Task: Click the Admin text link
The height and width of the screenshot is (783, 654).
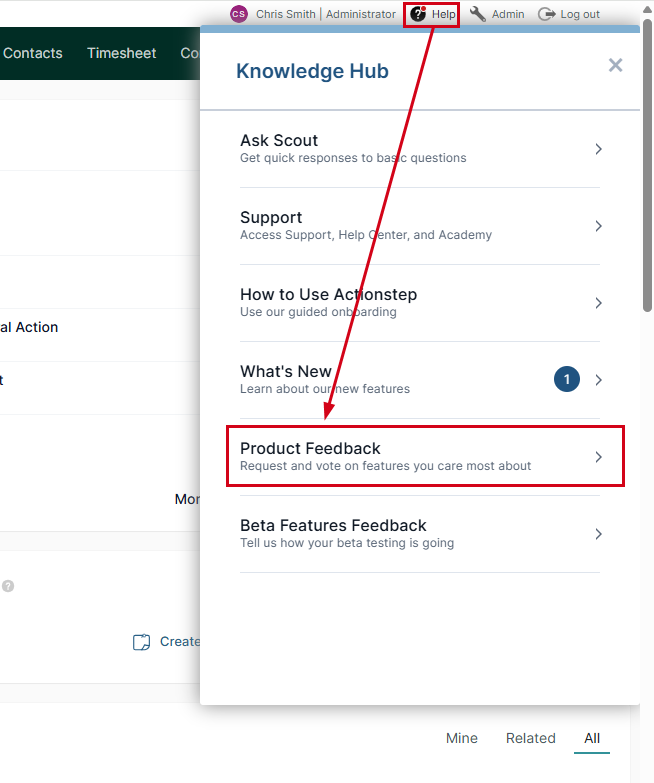Action: click(x=508, y=14)
